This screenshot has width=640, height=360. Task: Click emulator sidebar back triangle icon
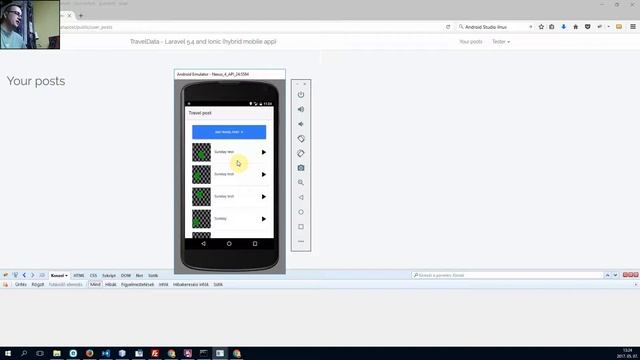pyautogui.click(x=301, y=197)
